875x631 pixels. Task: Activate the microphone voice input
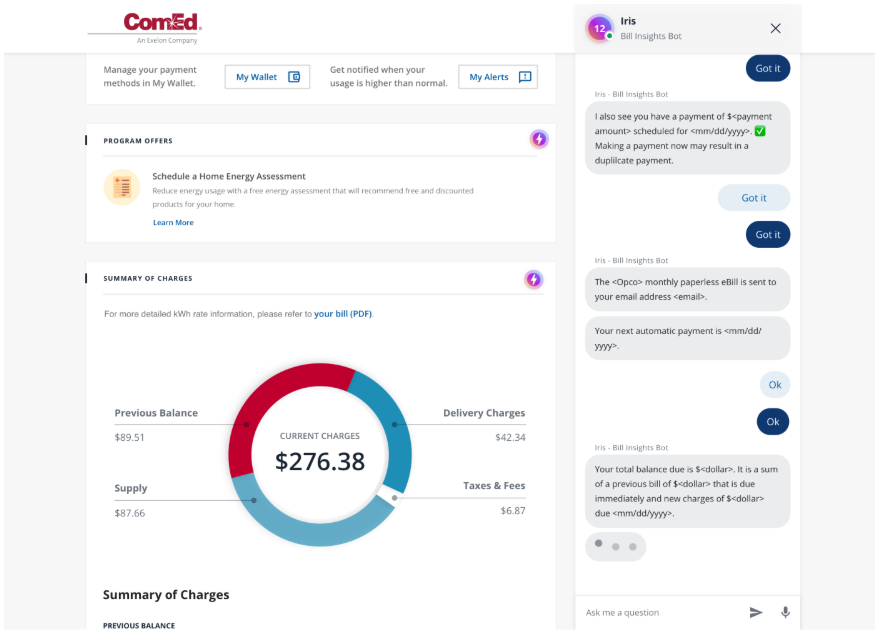pos(785,612)
